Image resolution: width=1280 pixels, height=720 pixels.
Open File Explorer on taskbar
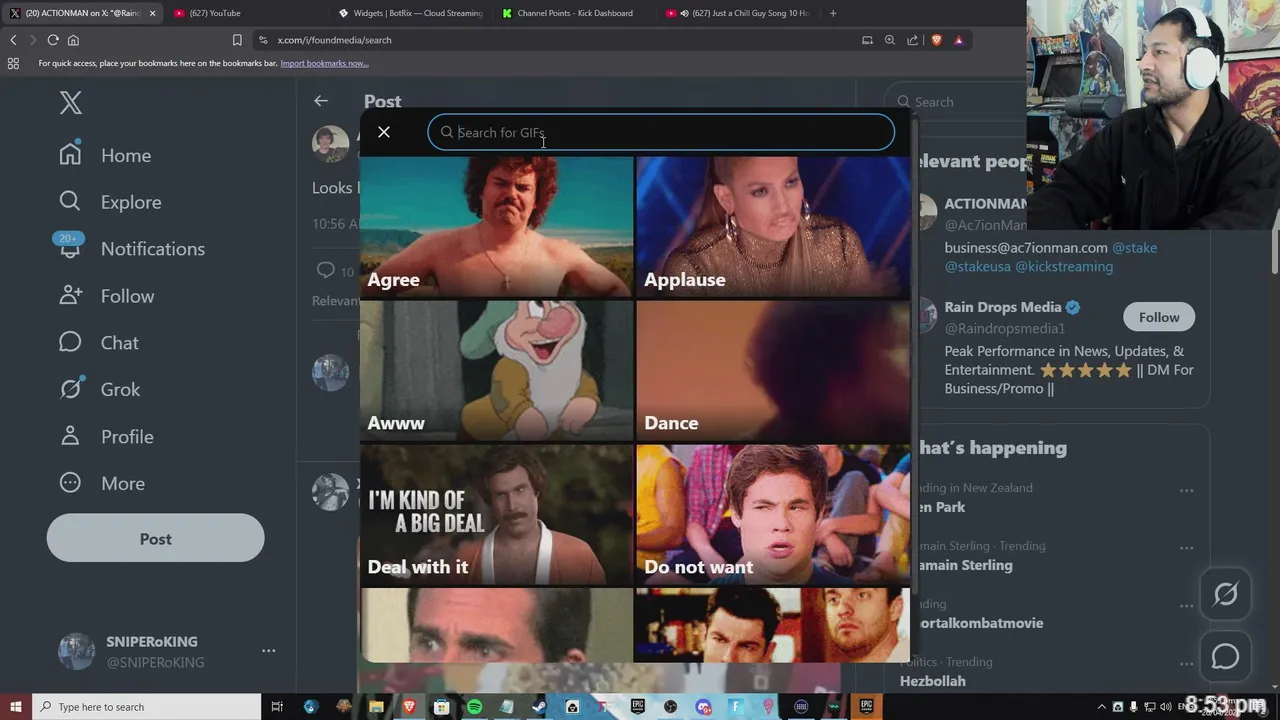(x=376, y=707)
